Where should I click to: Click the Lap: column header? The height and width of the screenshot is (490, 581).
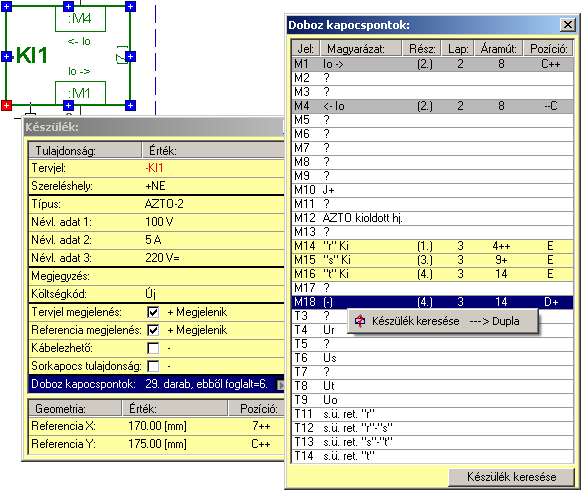[x=458, y=49]
